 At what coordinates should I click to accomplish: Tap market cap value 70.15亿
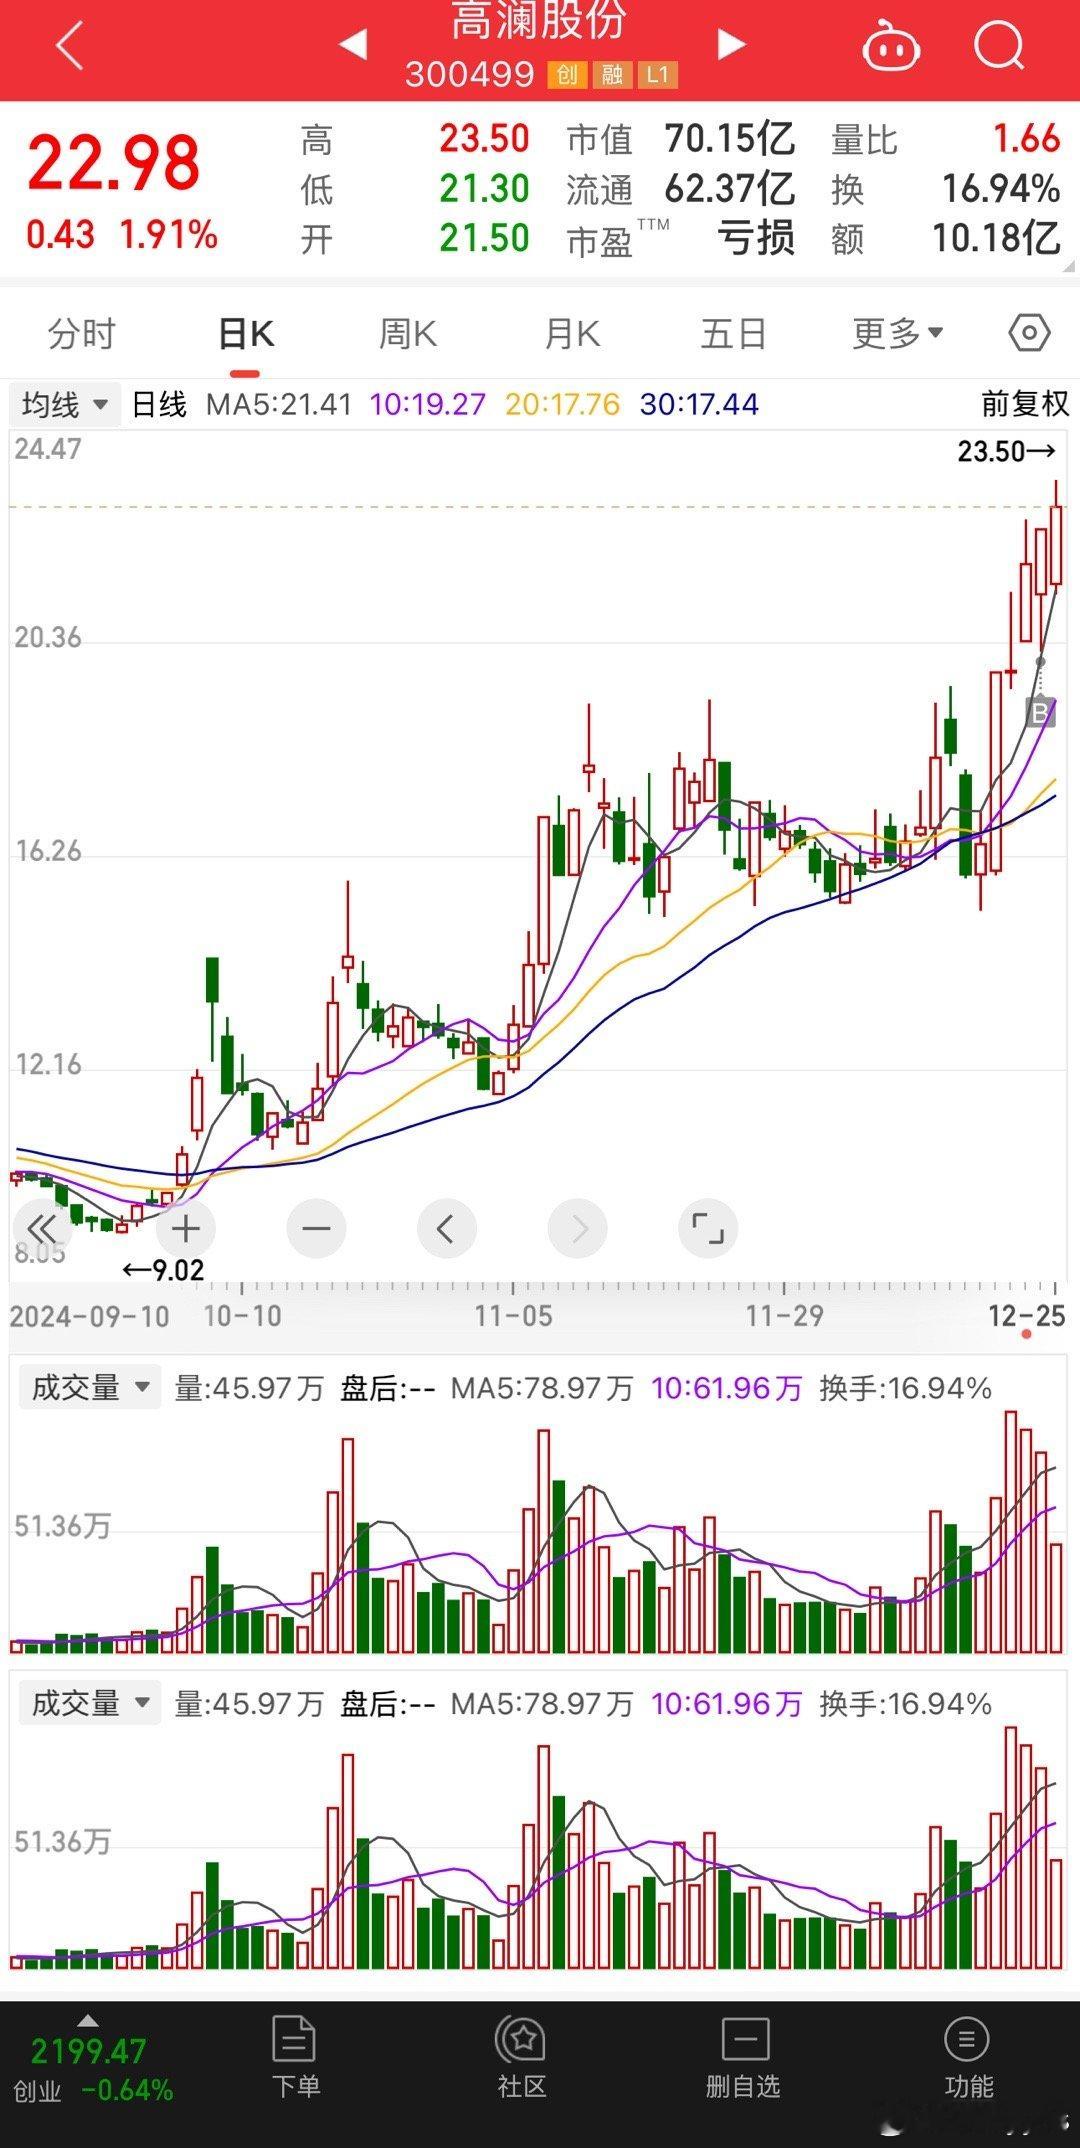(x=730, y=139)
